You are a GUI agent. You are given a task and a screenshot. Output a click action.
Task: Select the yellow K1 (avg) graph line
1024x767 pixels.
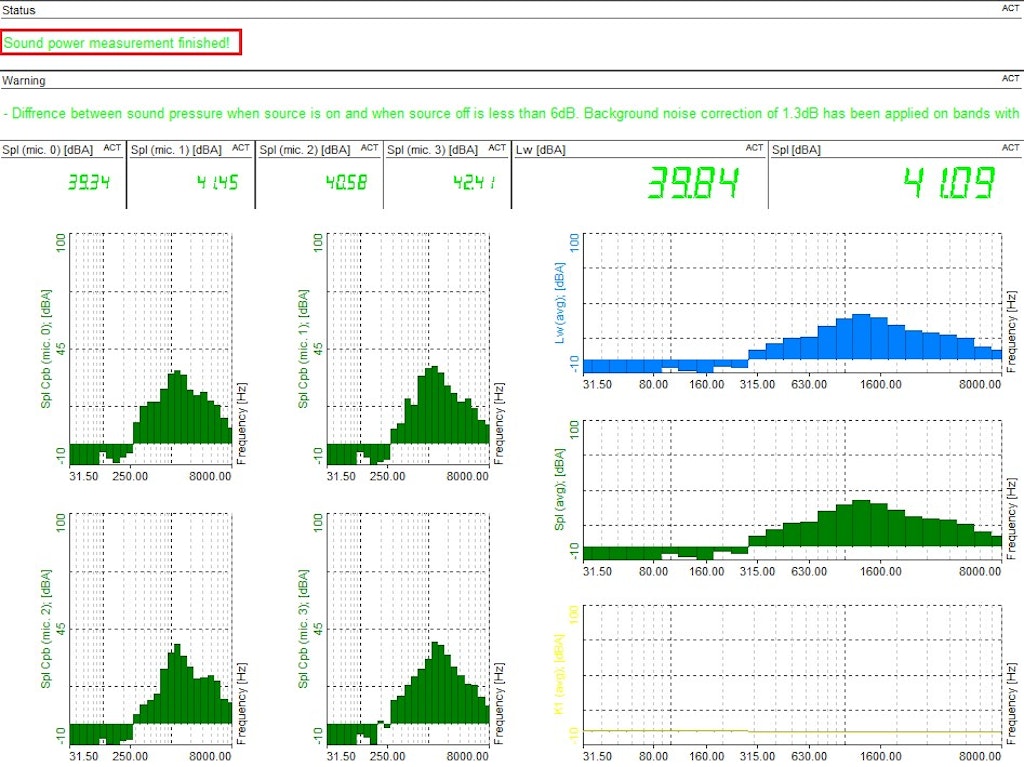792,731
